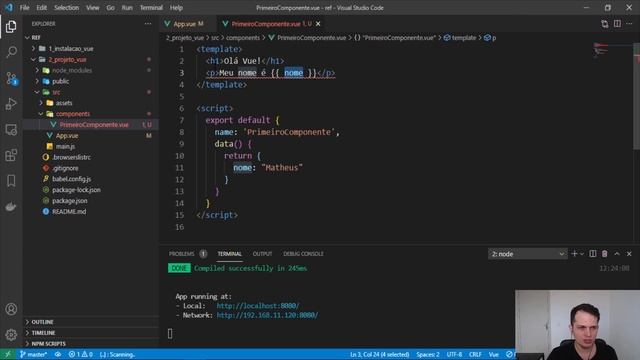The image size is (640, 360).
Task: Open the Explorer view in activity bar
Action: pyautogui.click(x=11, y=27)
